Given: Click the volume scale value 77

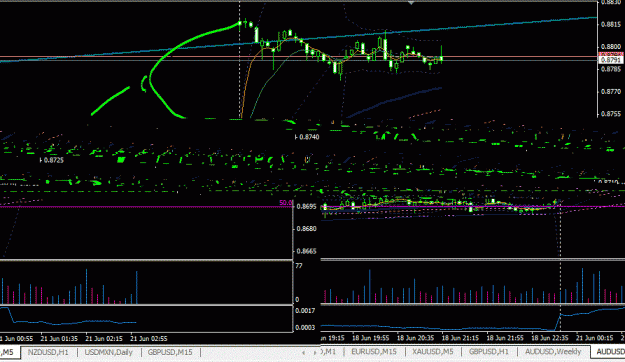Looking at the screenshot, I should (299, 266).
